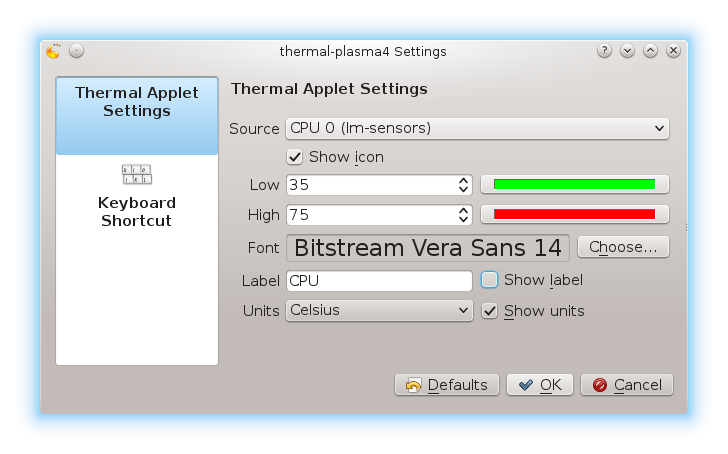Image resolution: width=728 pixels, height=454 pixels.
Task: Click the Source label text
Action: [x=254, y=129]
